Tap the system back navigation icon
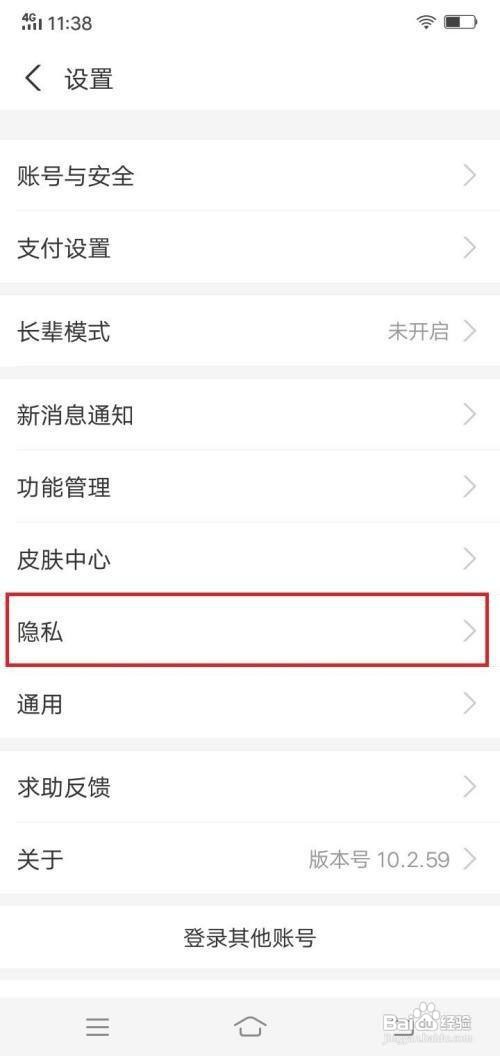Image resolution: width=500 pixels, height=1056 pixels. pos(402,1026)
